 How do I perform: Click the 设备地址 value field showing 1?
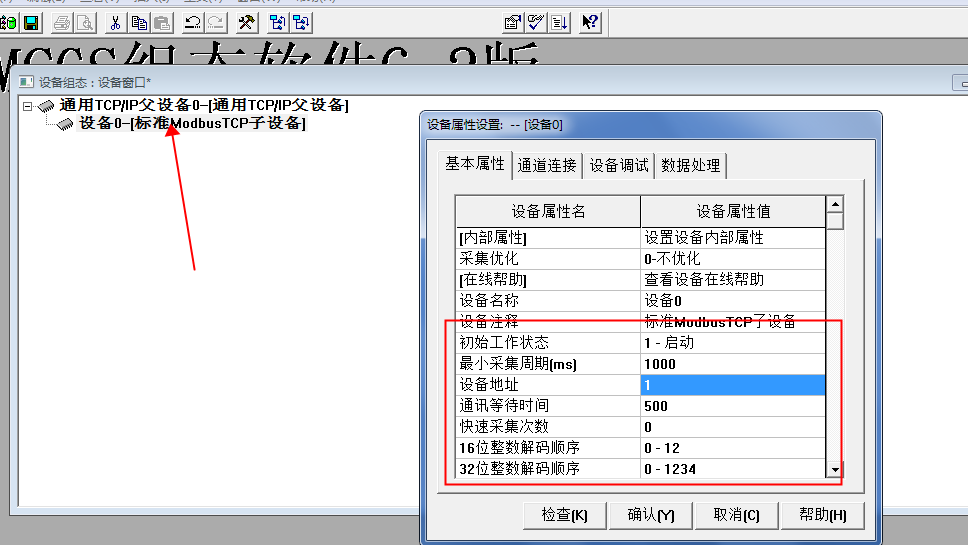pyautogui.click(x=732, y=385)
